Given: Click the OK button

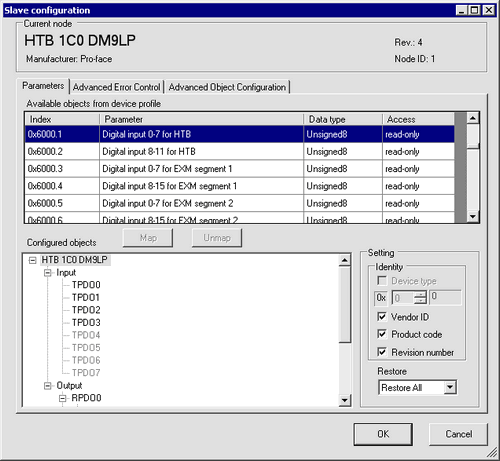Looking at the screenshot, I should pyautogui.click(x=383, y=434).
